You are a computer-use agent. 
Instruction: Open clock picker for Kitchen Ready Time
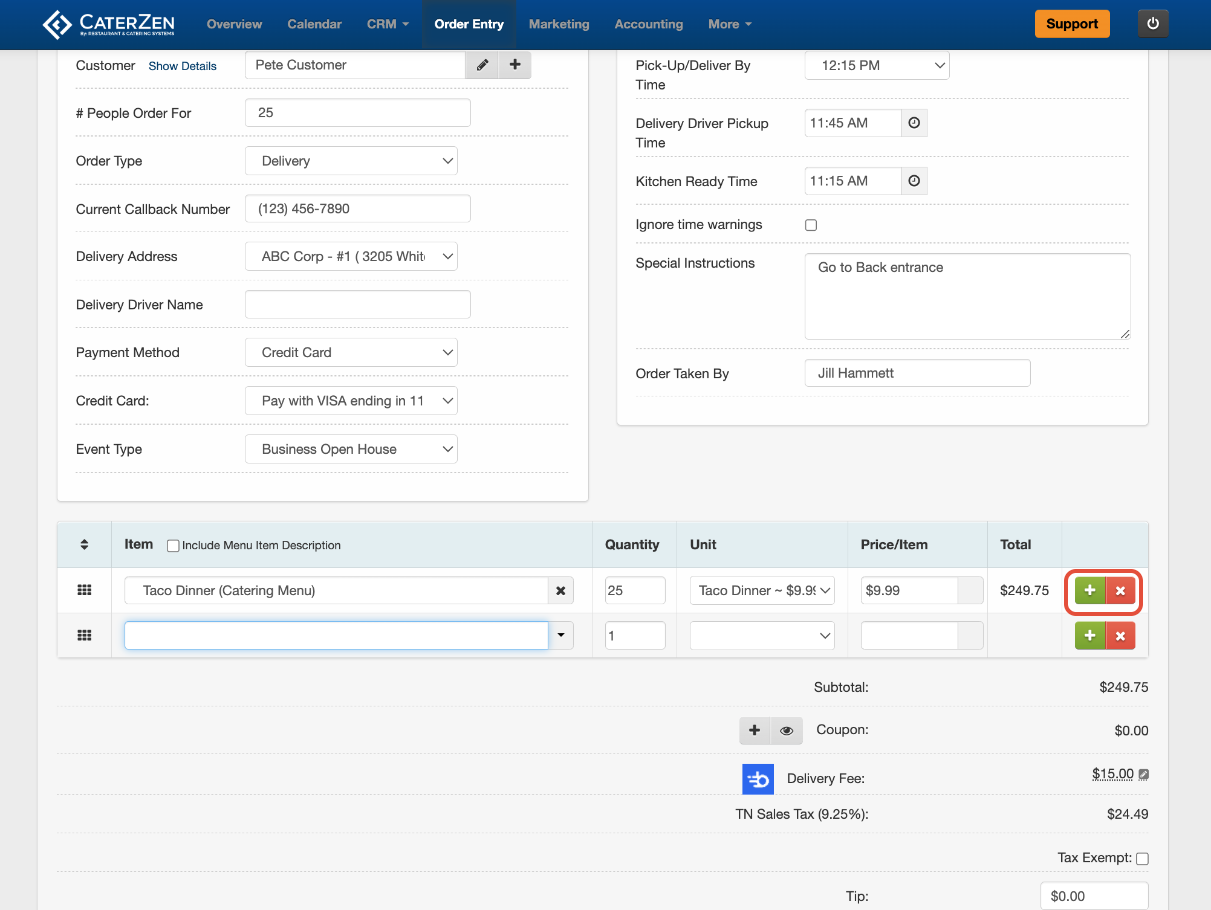(x=914, y=181)
